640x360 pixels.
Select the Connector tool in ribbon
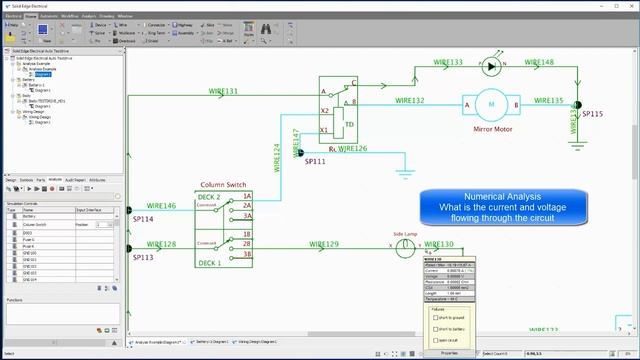[154, 25]
